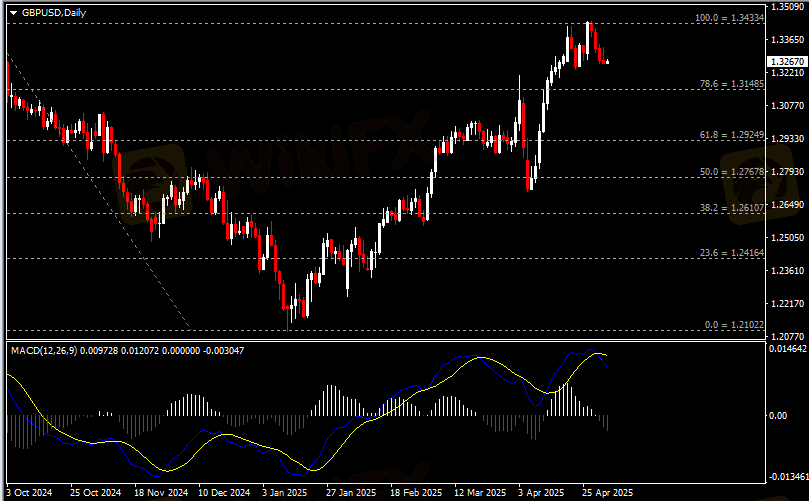
Task: Select the 50.0 = 1.27678 Fibonacci label
Action: [732, 172]
